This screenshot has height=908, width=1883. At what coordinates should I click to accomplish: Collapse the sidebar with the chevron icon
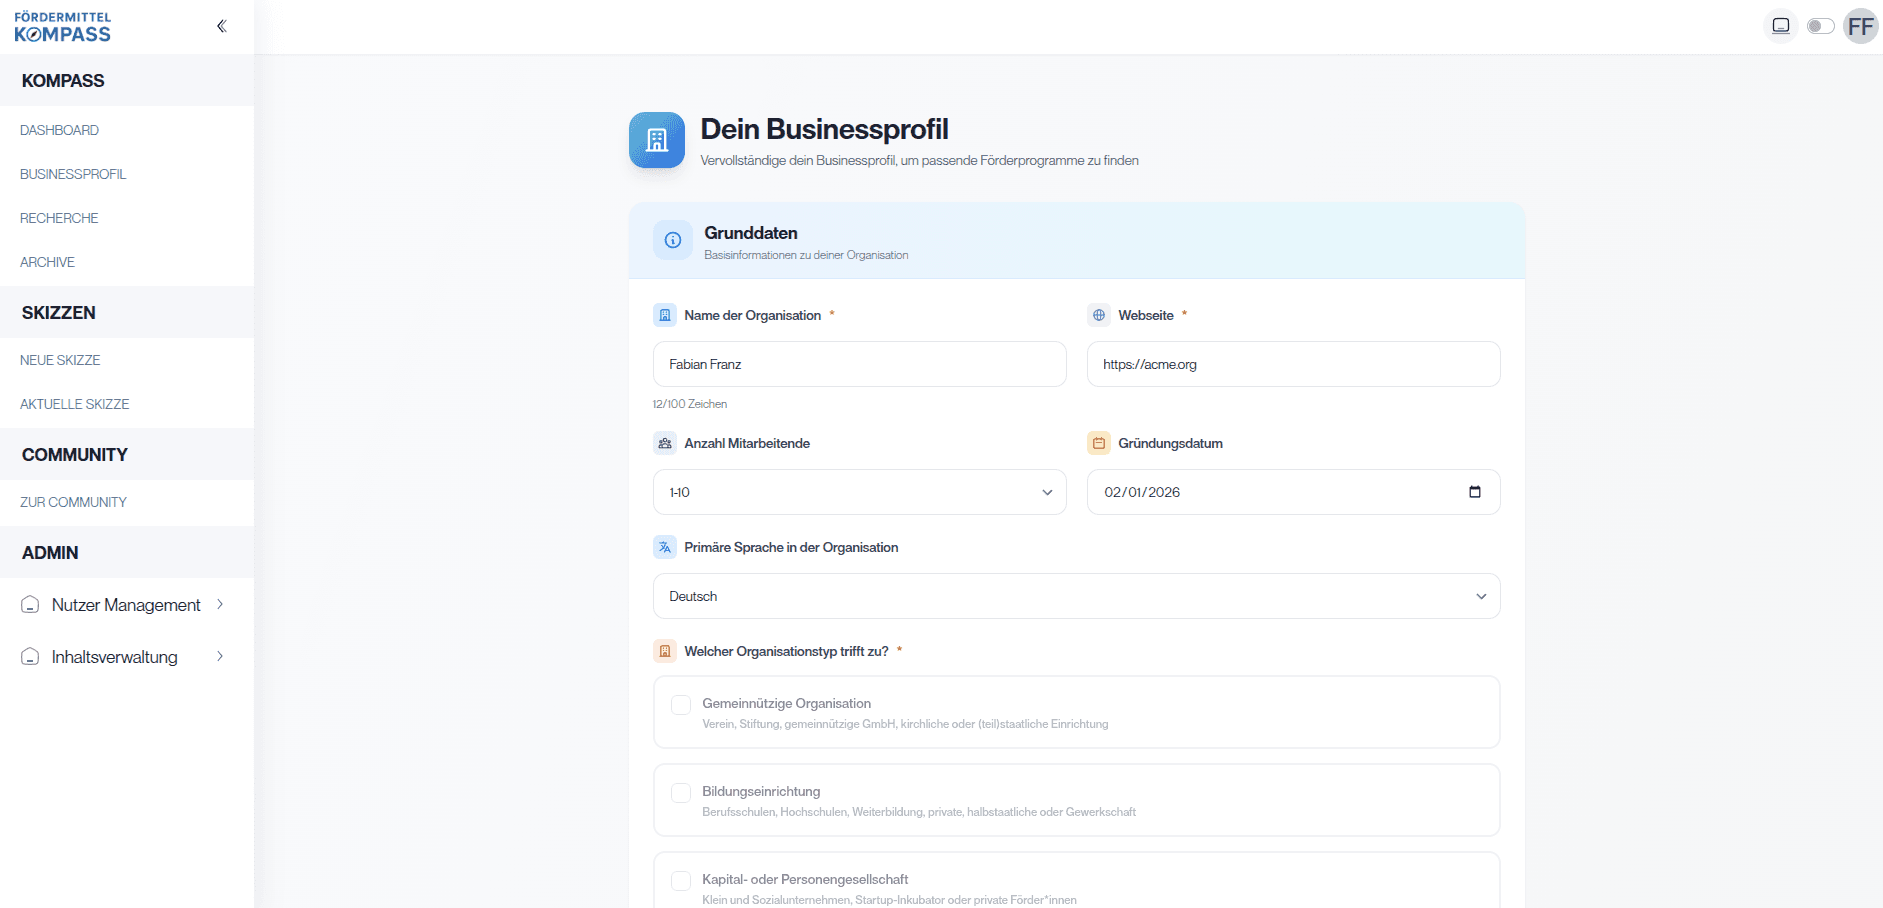(221, 25)
